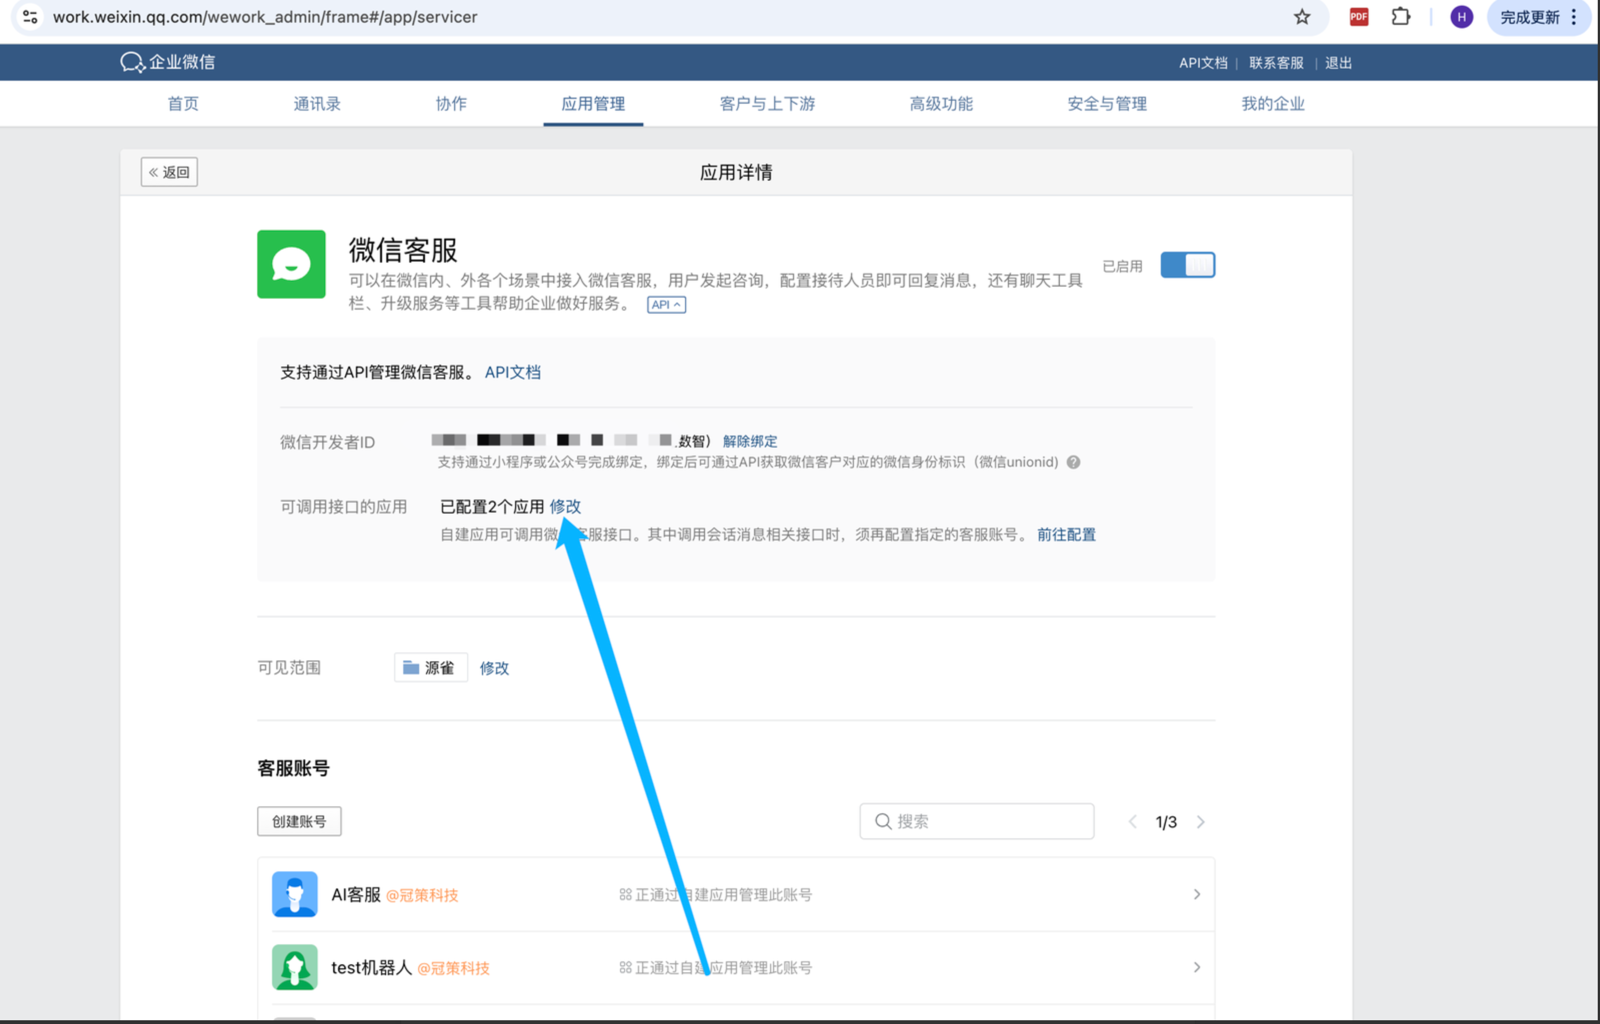This screenshot has height=1024, width=1600.
Task: Open the H profile avatar
Action: click(1461, 17)
